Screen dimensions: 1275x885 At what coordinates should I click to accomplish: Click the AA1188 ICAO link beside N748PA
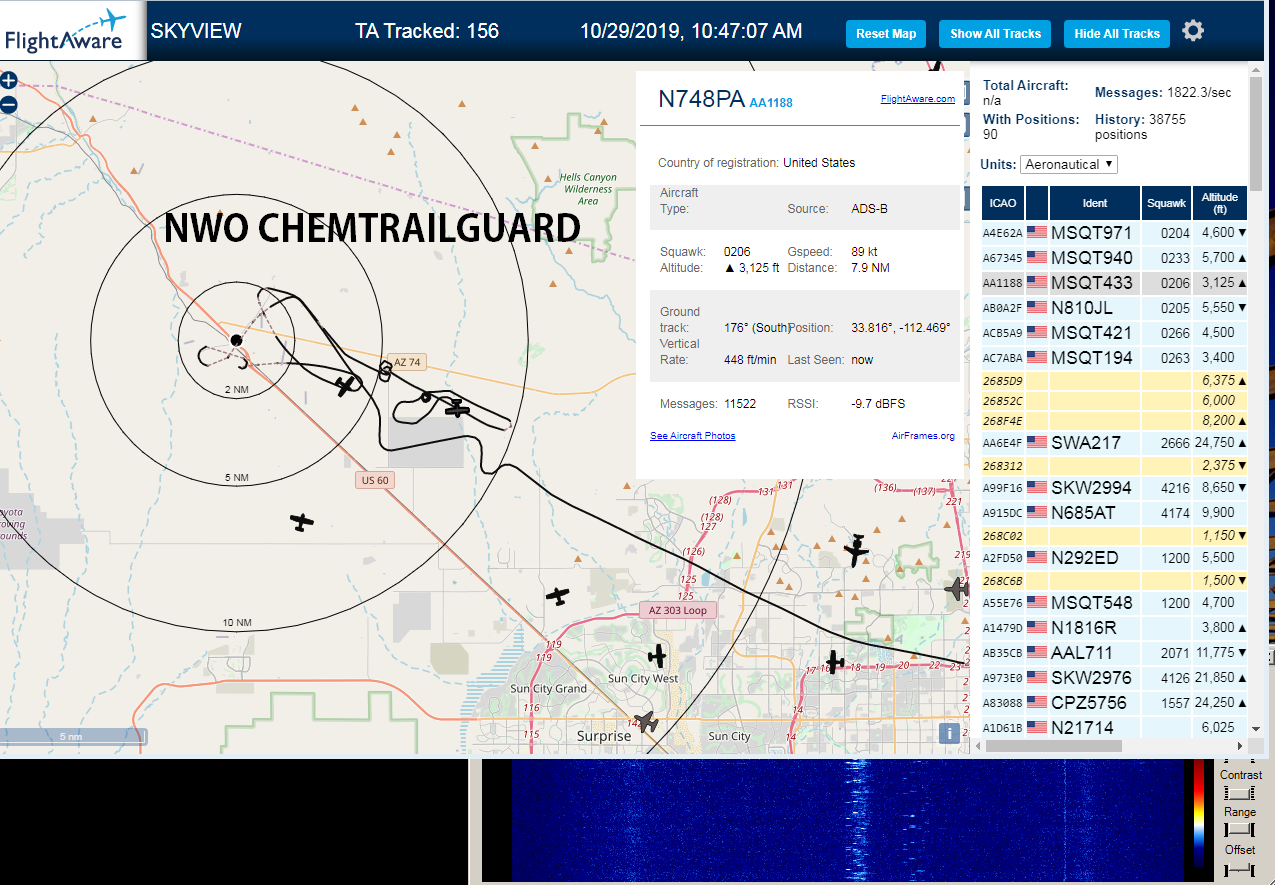point(771,102)
